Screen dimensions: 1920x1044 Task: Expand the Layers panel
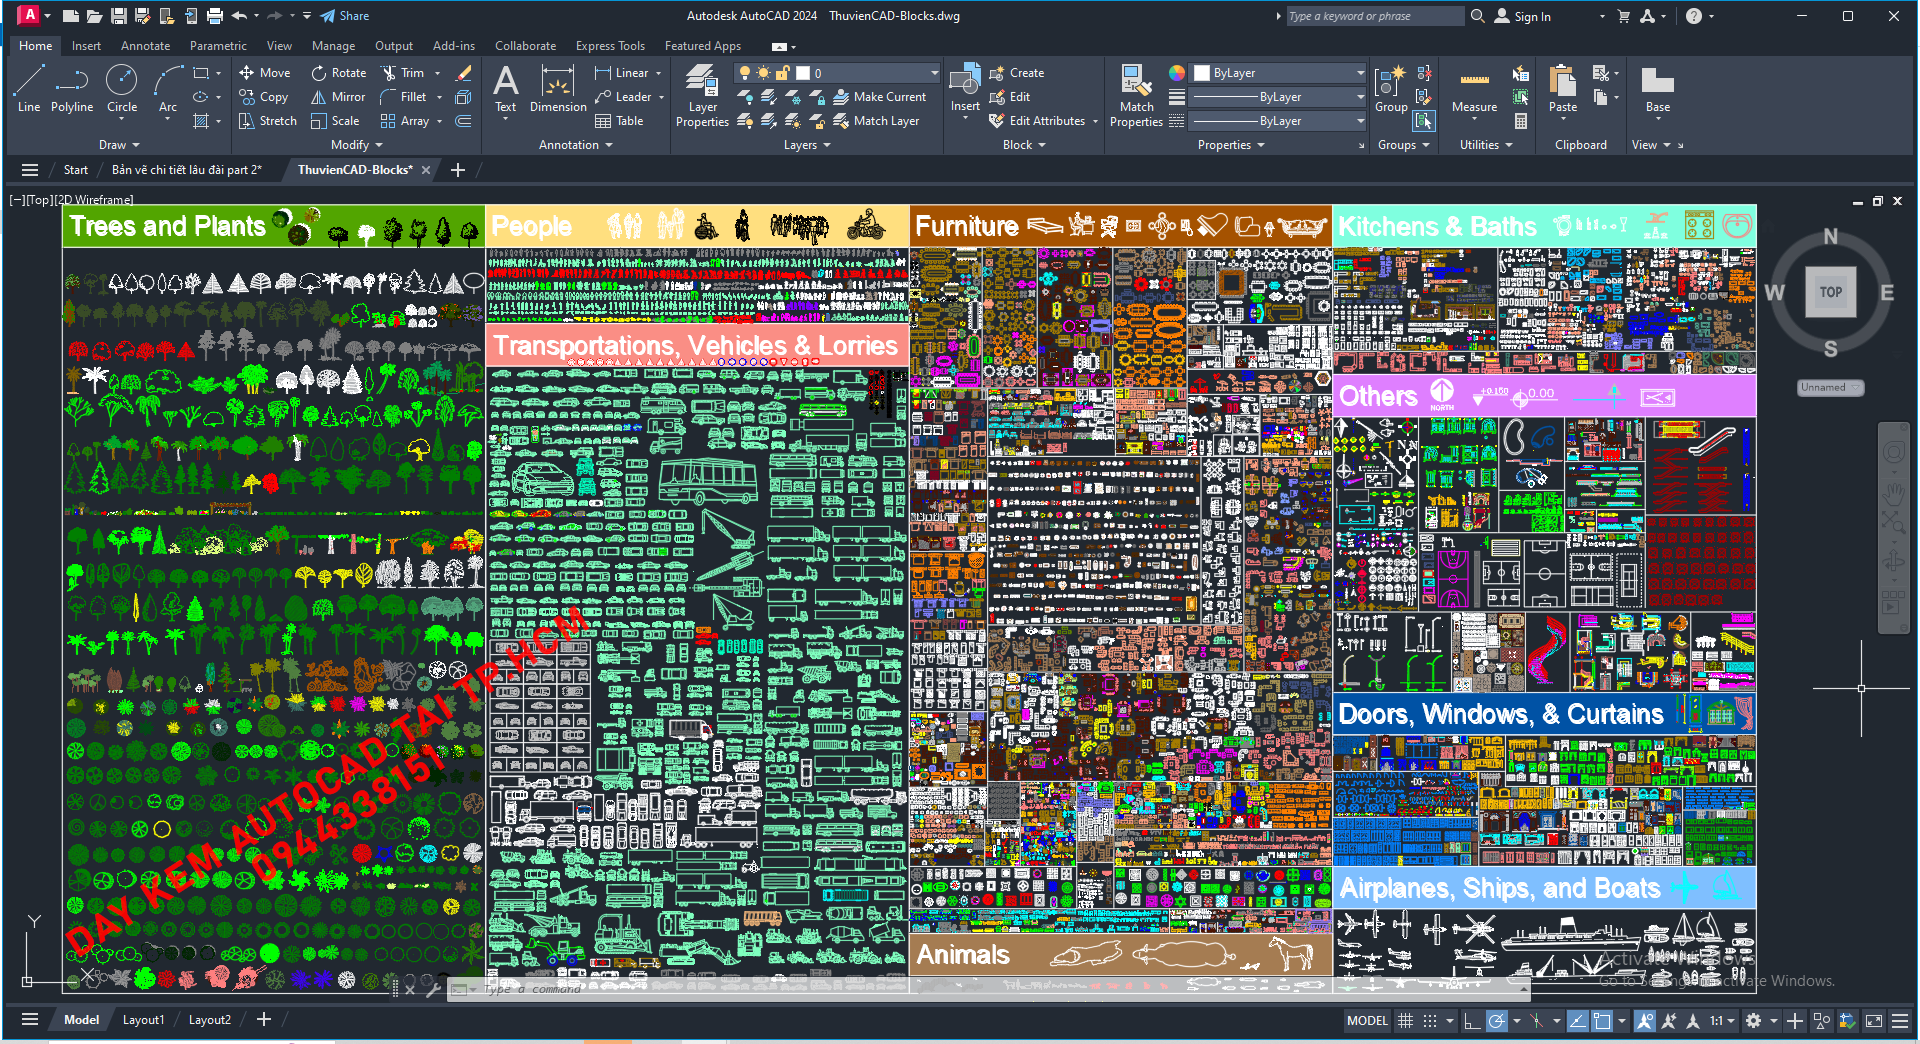806,145
